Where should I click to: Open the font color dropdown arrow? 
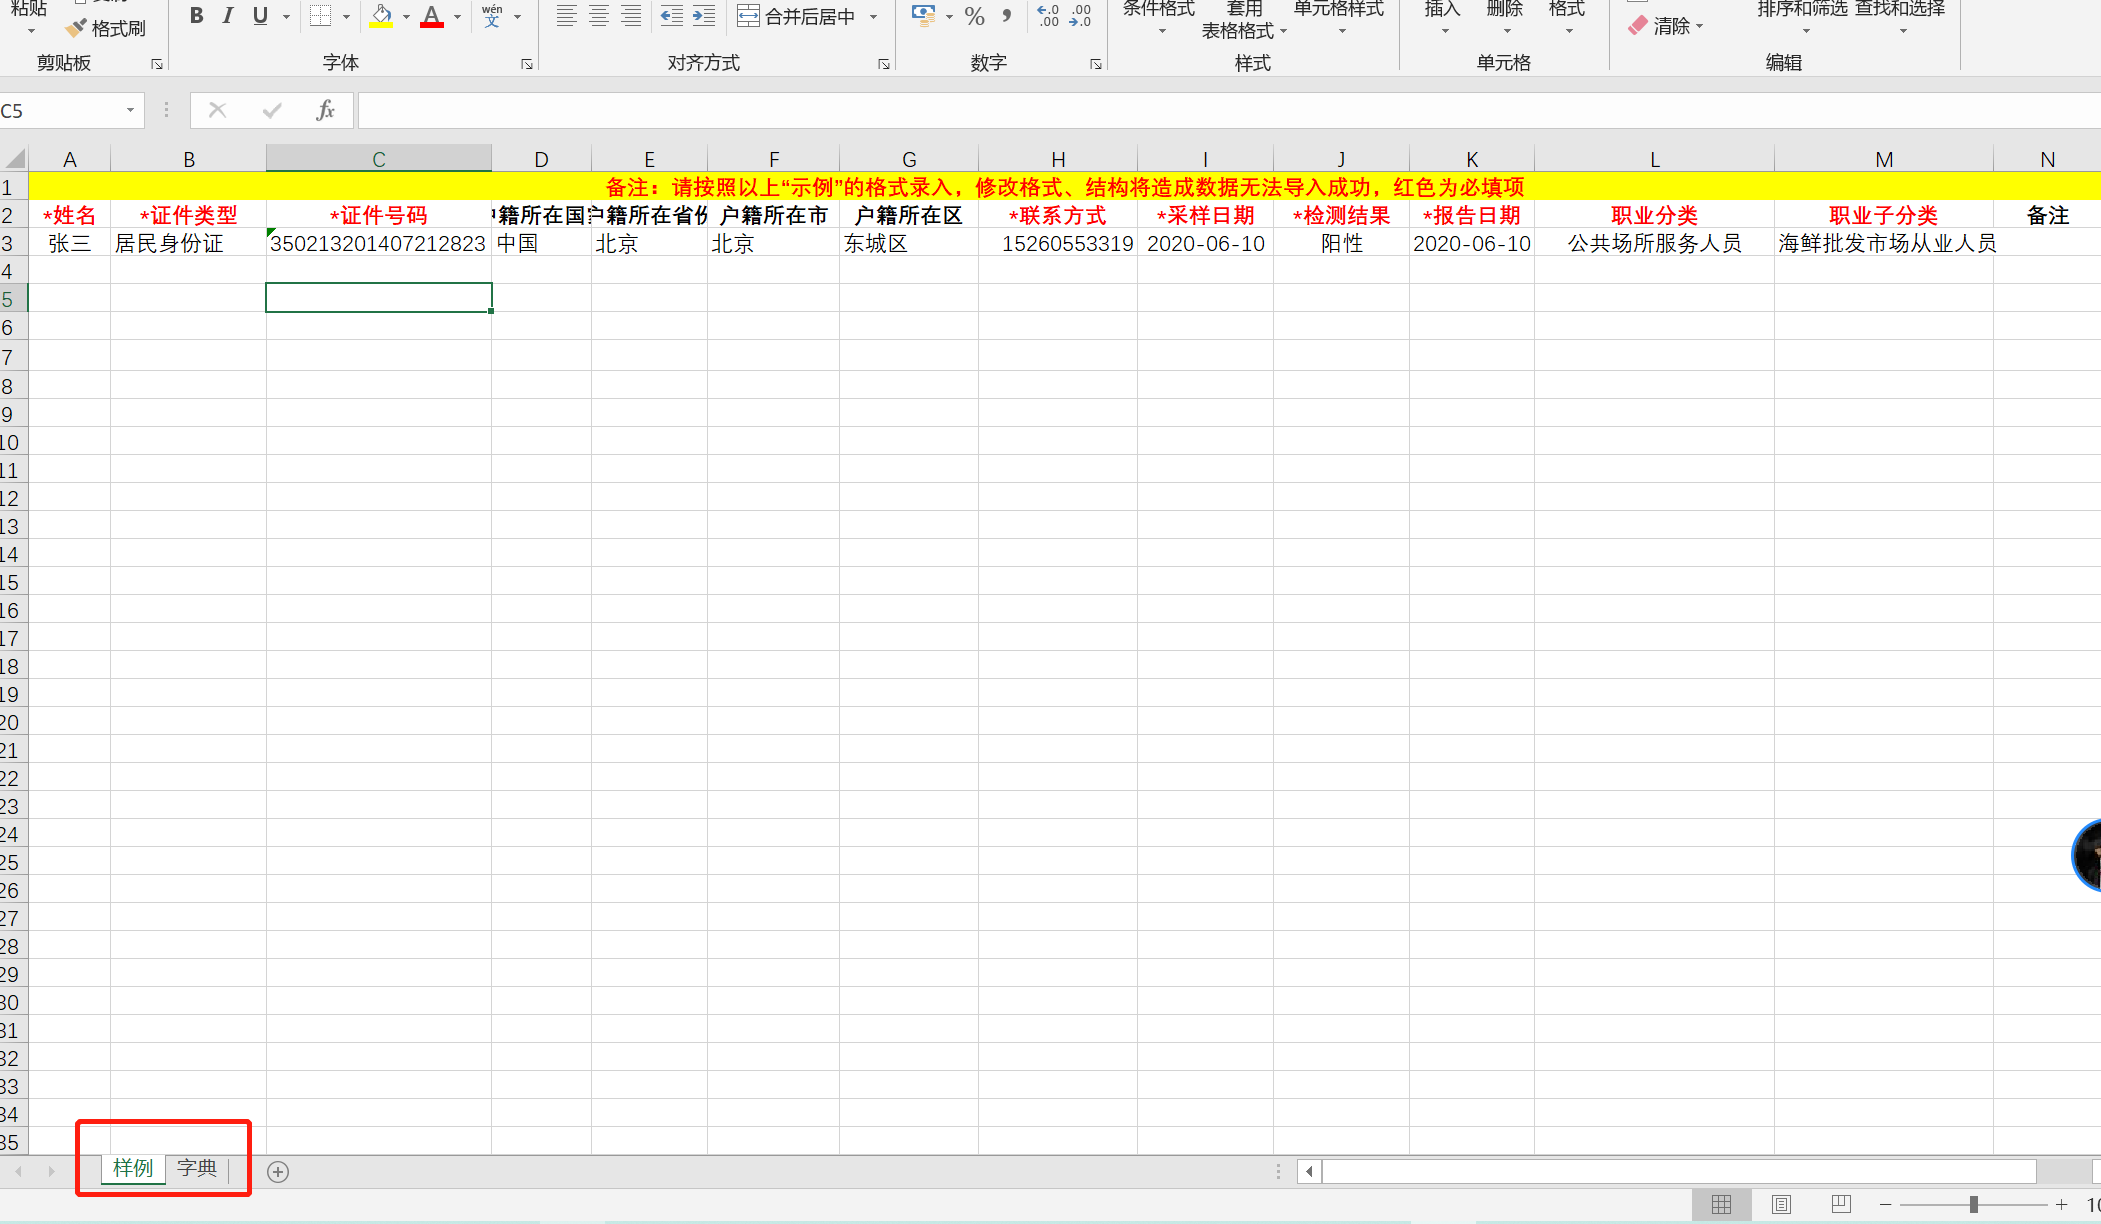click(458, 17)
